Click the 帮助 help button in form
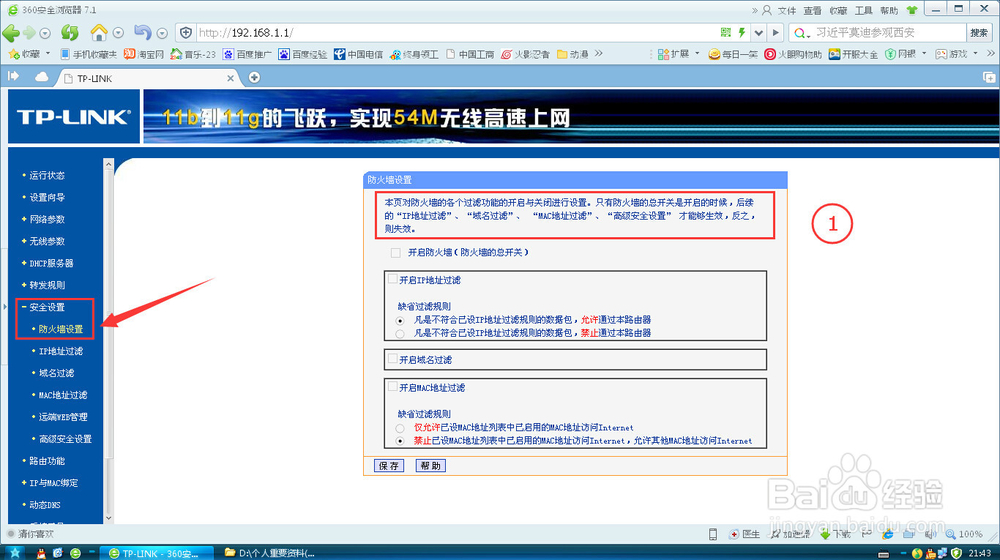Screen dimensions: 1000x560 430,466
